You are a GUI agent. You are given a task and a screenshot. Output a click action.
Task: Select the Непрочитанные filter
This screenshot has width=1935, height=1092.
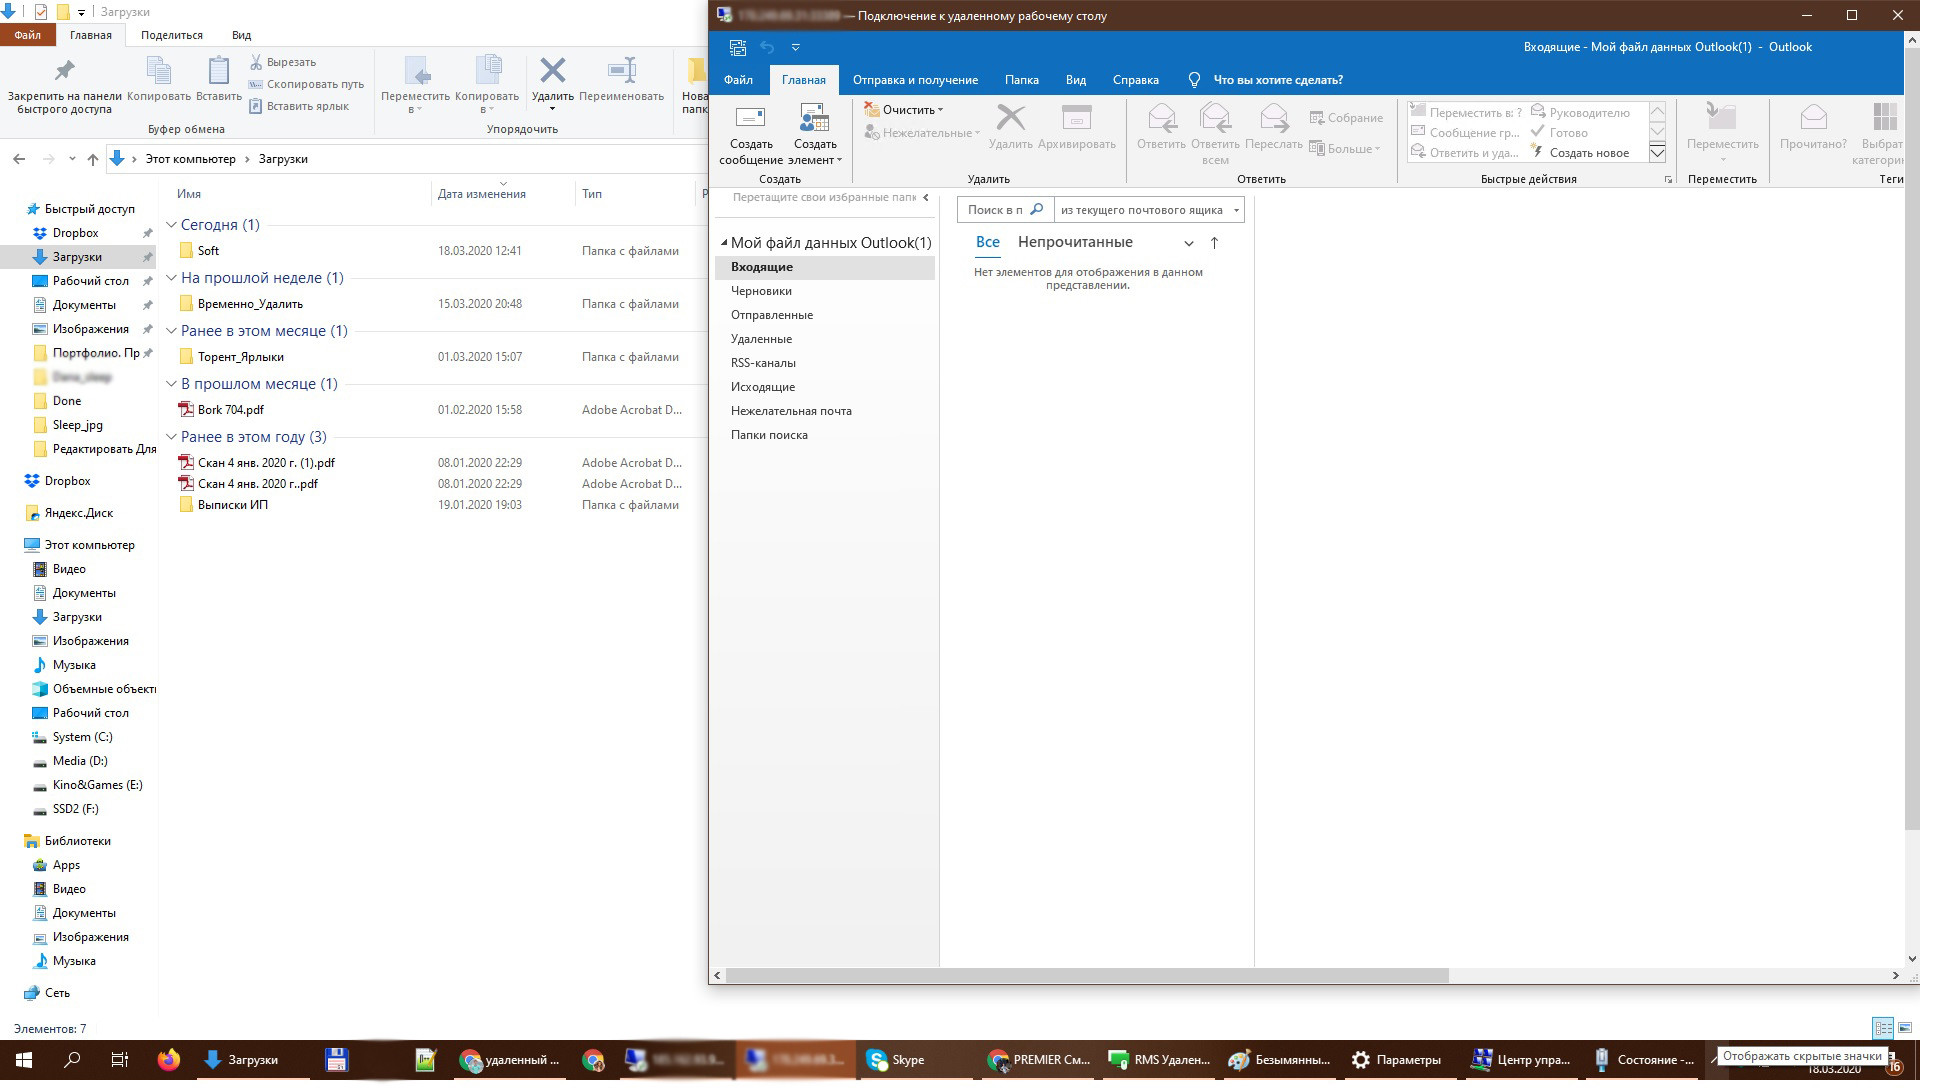click(x=1075, y=242)
